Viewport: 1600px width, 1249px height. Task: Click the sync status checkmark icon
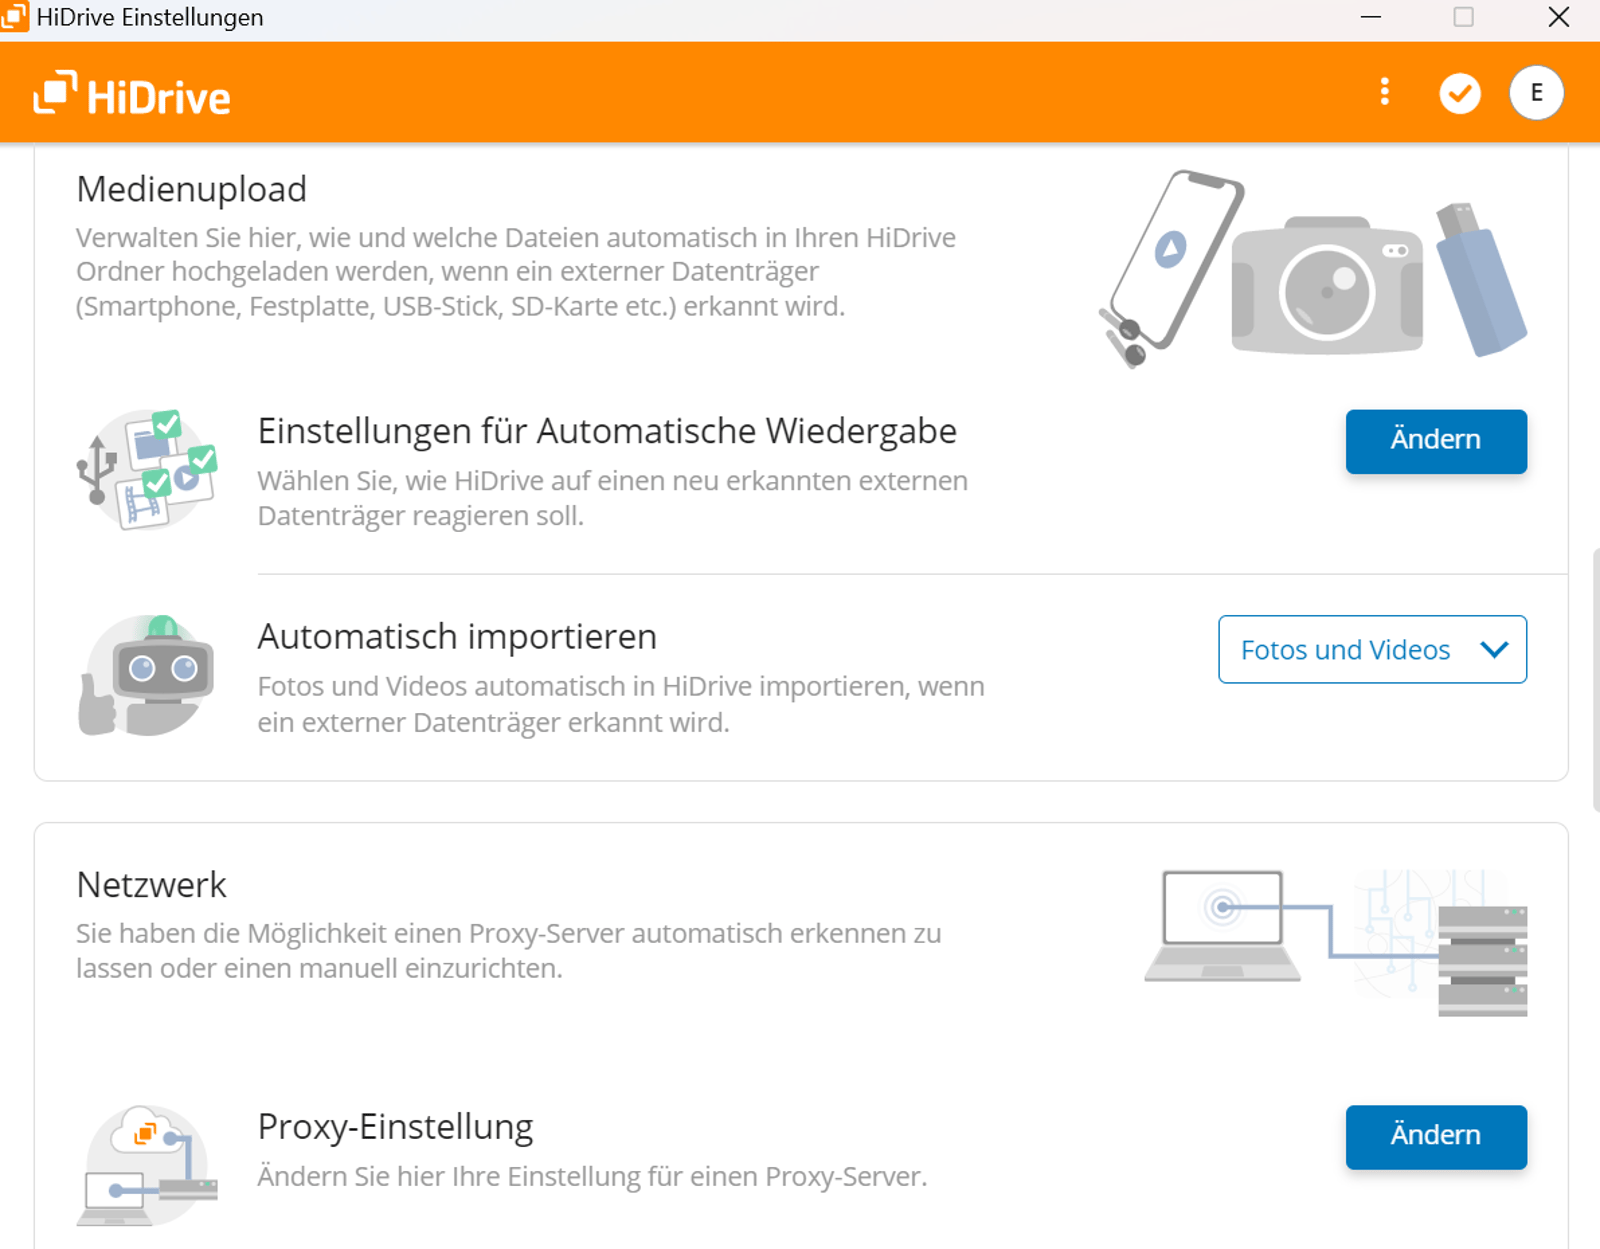1459,92
